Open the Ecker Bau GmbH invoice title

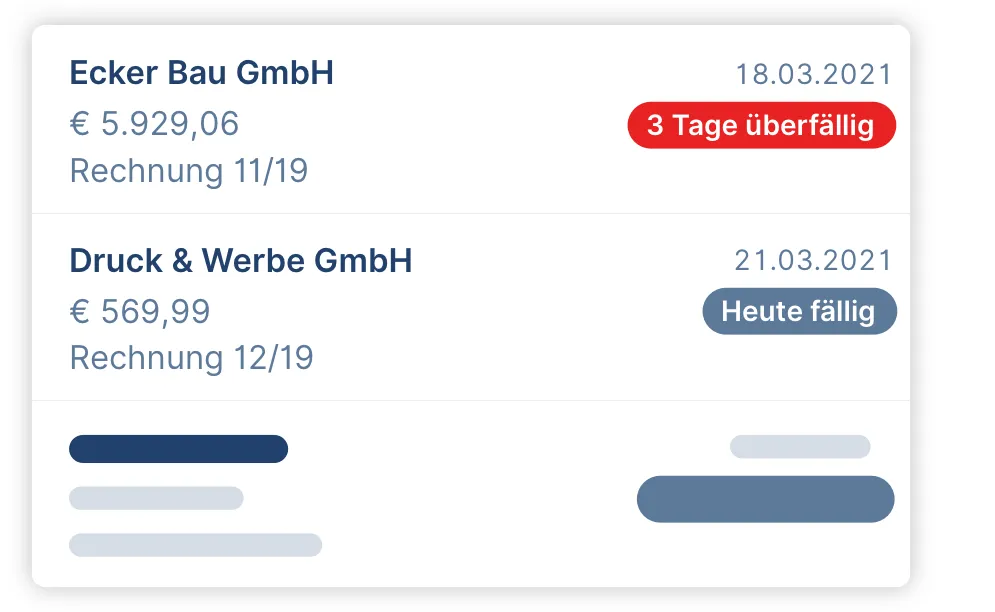click(x=201, y=72)
